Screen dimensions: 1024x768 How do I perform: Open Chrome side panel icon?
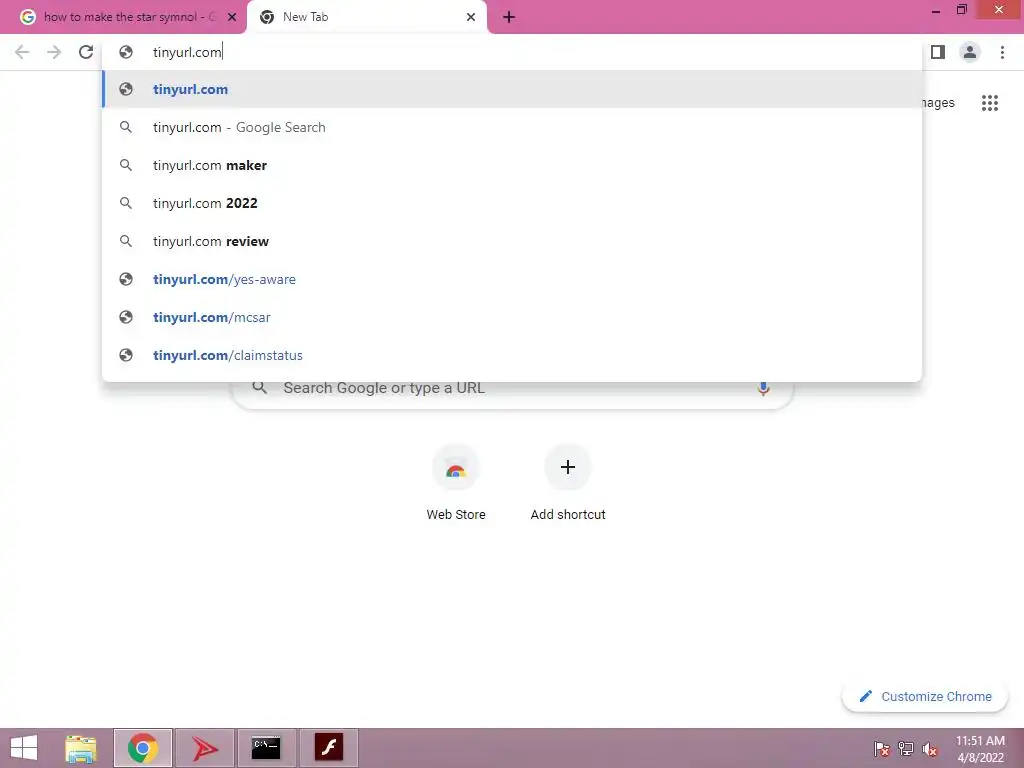938,52
